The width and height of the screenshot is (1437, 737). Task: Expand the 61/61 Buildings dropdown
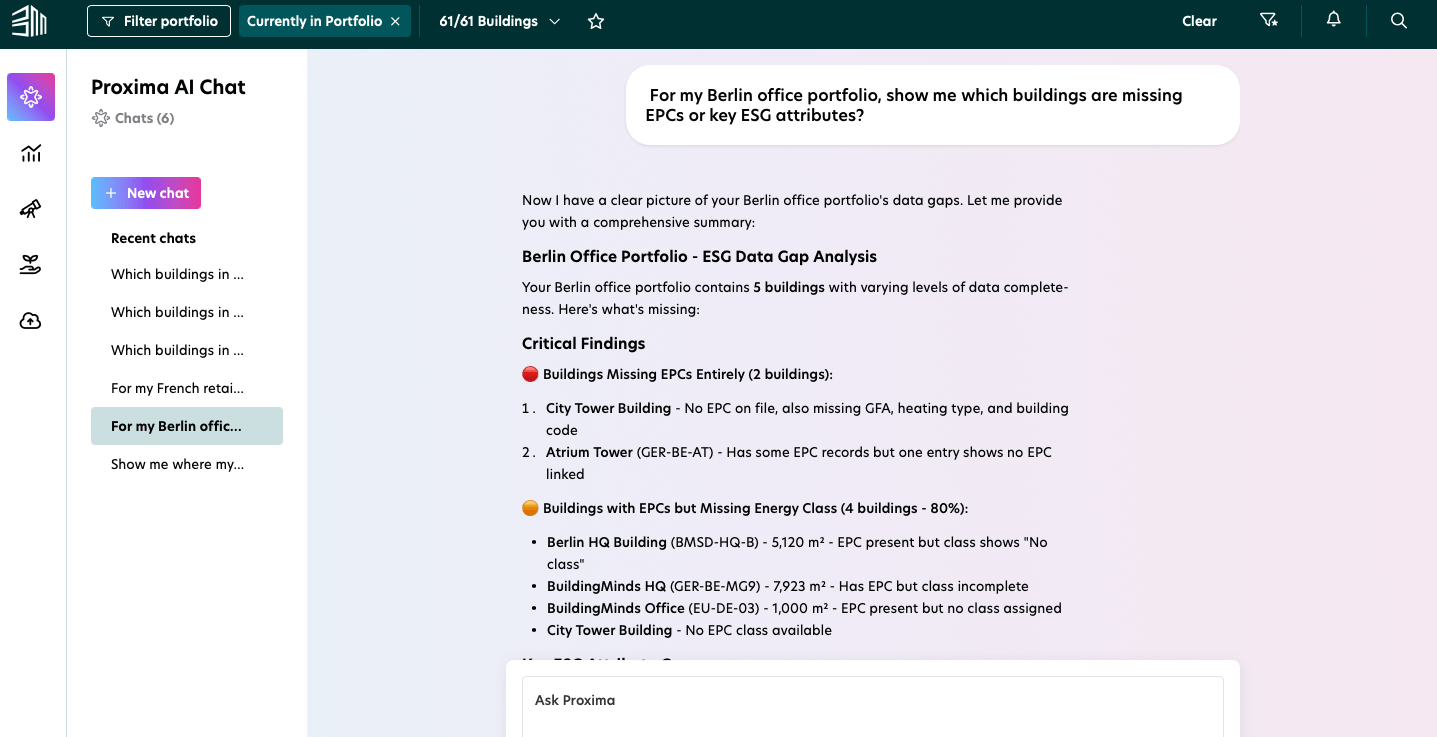[x=499, y=21]
